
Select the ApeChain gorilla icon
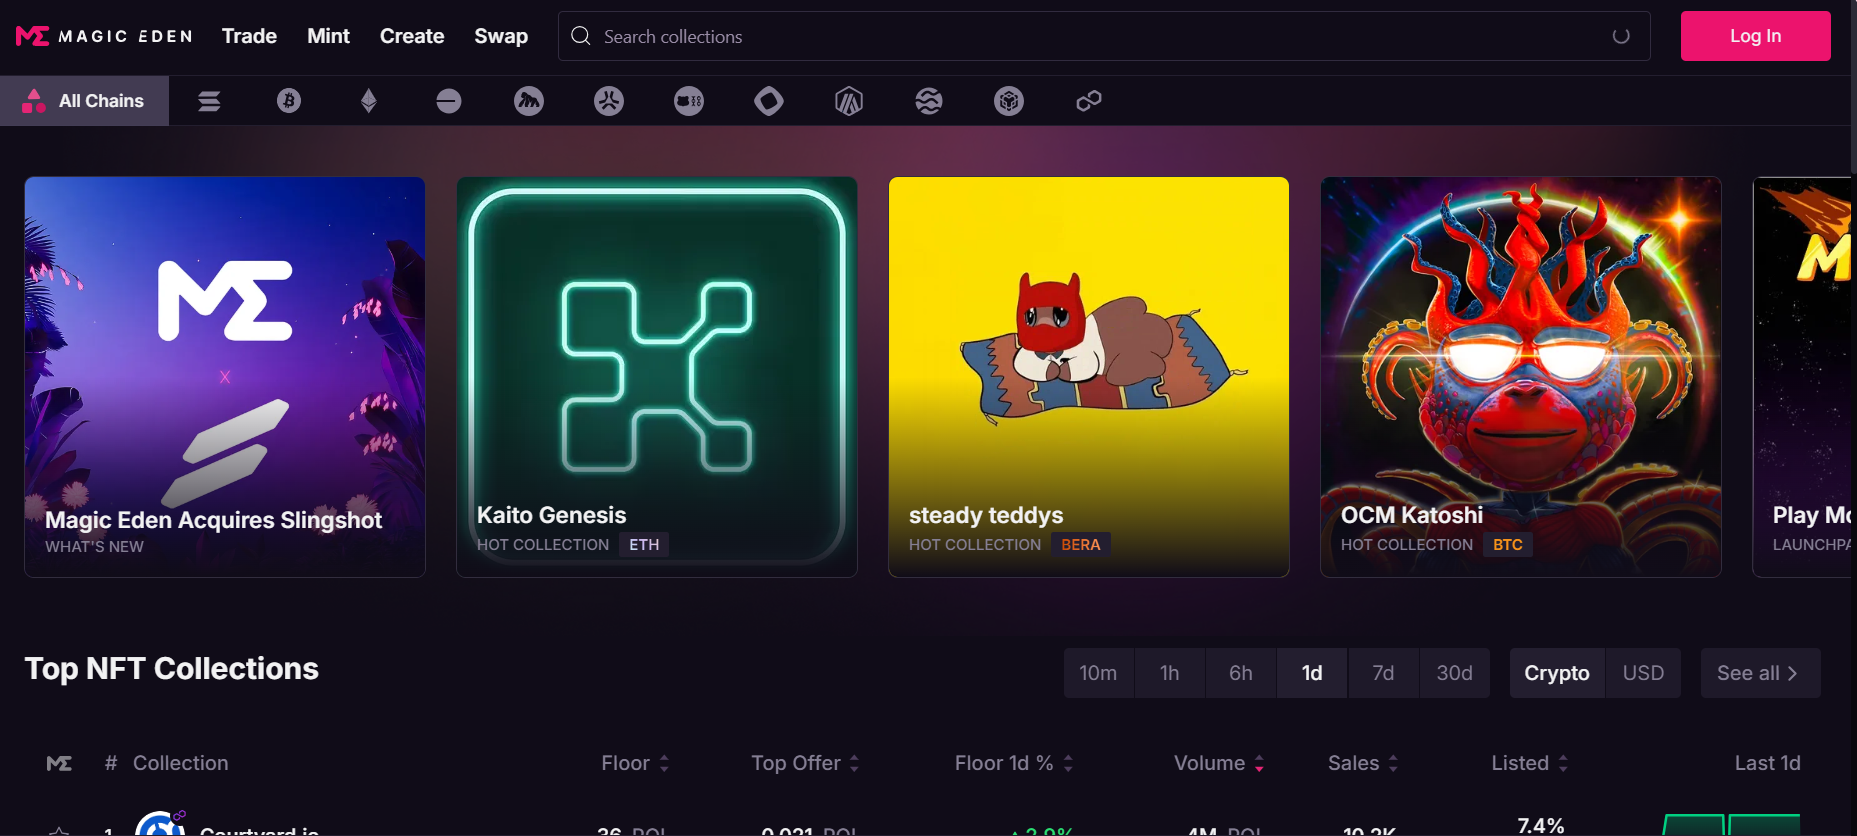tap(529, 101)
